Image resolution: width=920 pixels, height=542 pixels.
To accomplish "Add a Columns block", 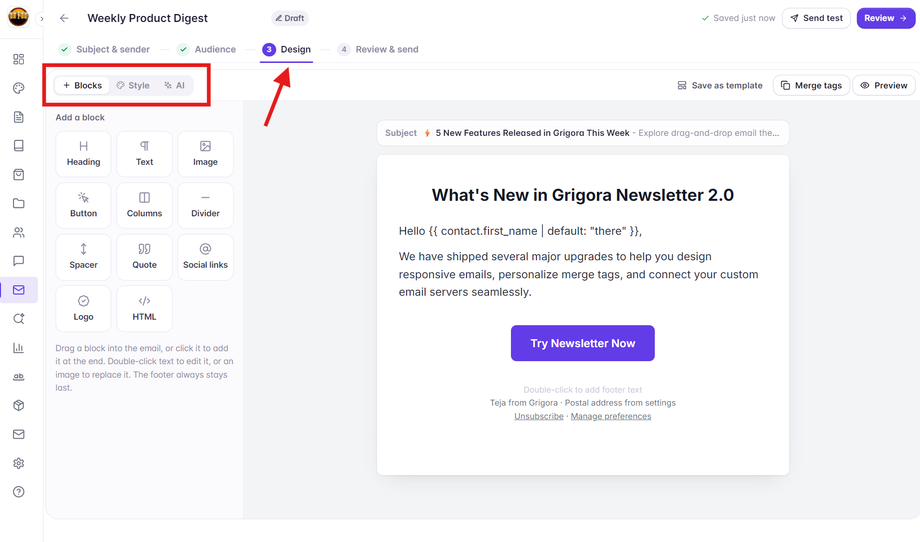I will coord(144,205).
